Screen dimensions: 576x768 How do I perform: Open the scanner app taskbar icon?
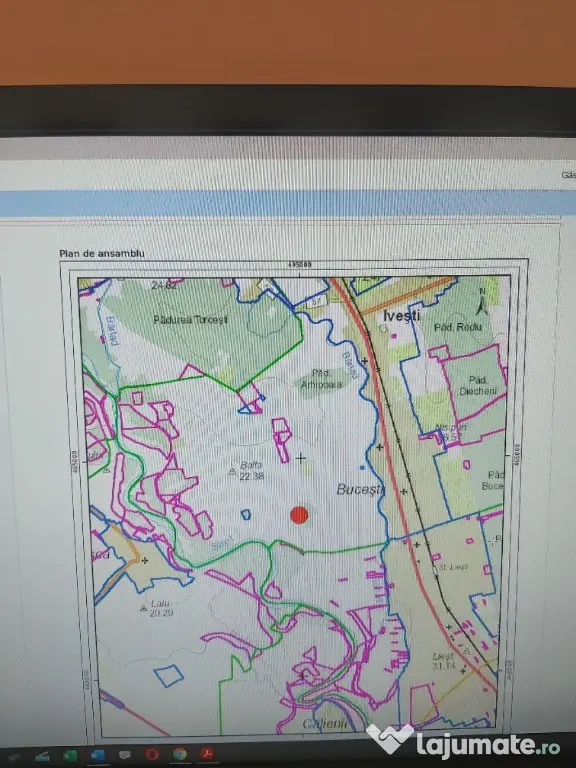pyautogui.click(x=42, y=756)
